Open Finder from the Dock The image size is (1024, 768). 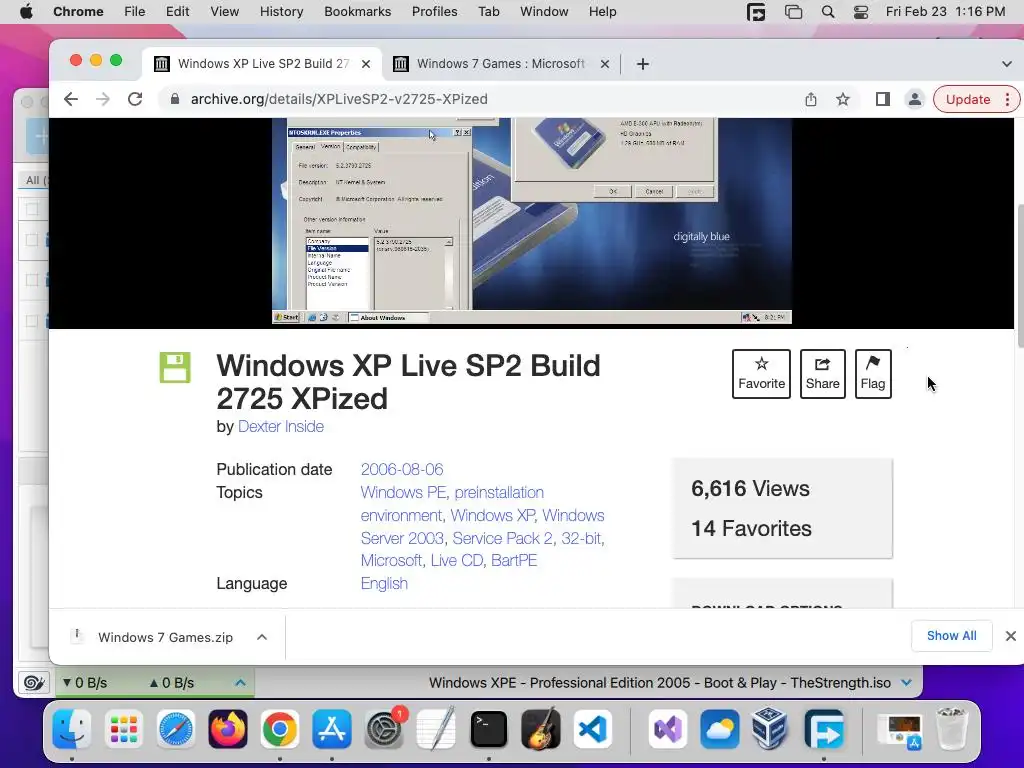(x=71, y=729)
